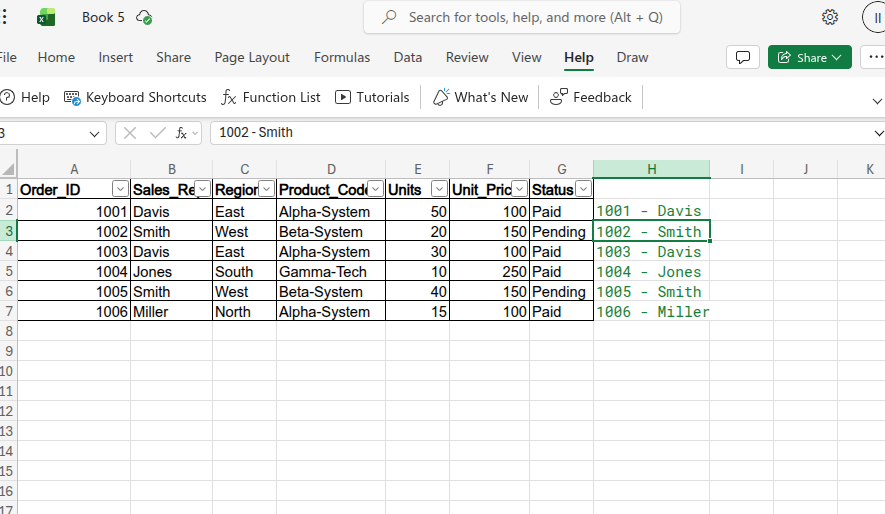Select the Gamma-Tech cell
Image resolution: width=885 pixels, height=514 pixels.
pyautogui.click(x=331, y=271)
